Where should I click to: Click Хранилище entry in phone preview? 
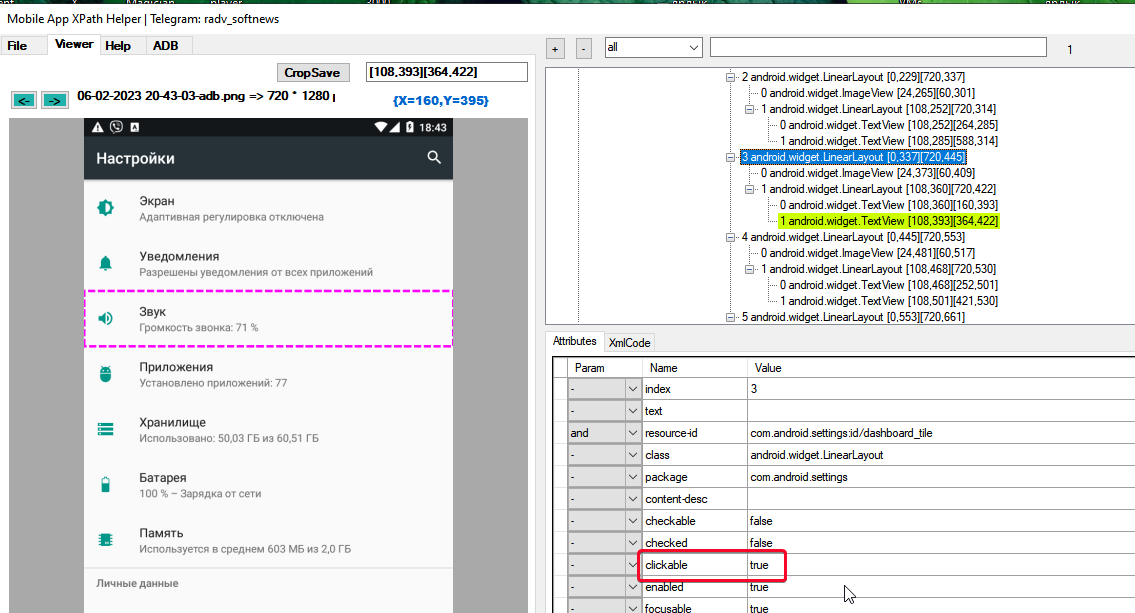coord(269,429)
